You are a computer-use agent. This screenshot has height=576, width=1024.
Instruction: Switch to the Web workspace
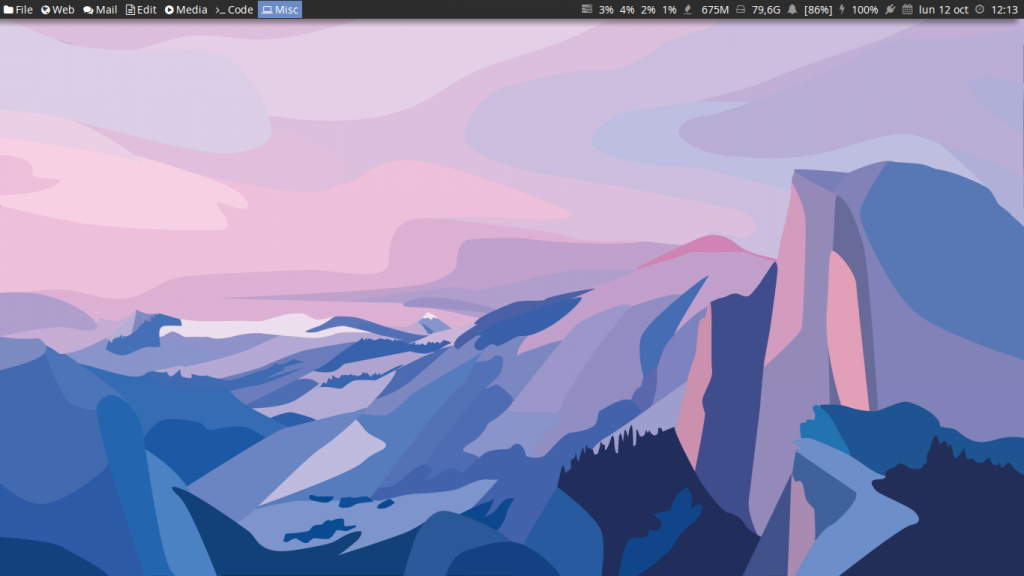click(x=57, y=10)
